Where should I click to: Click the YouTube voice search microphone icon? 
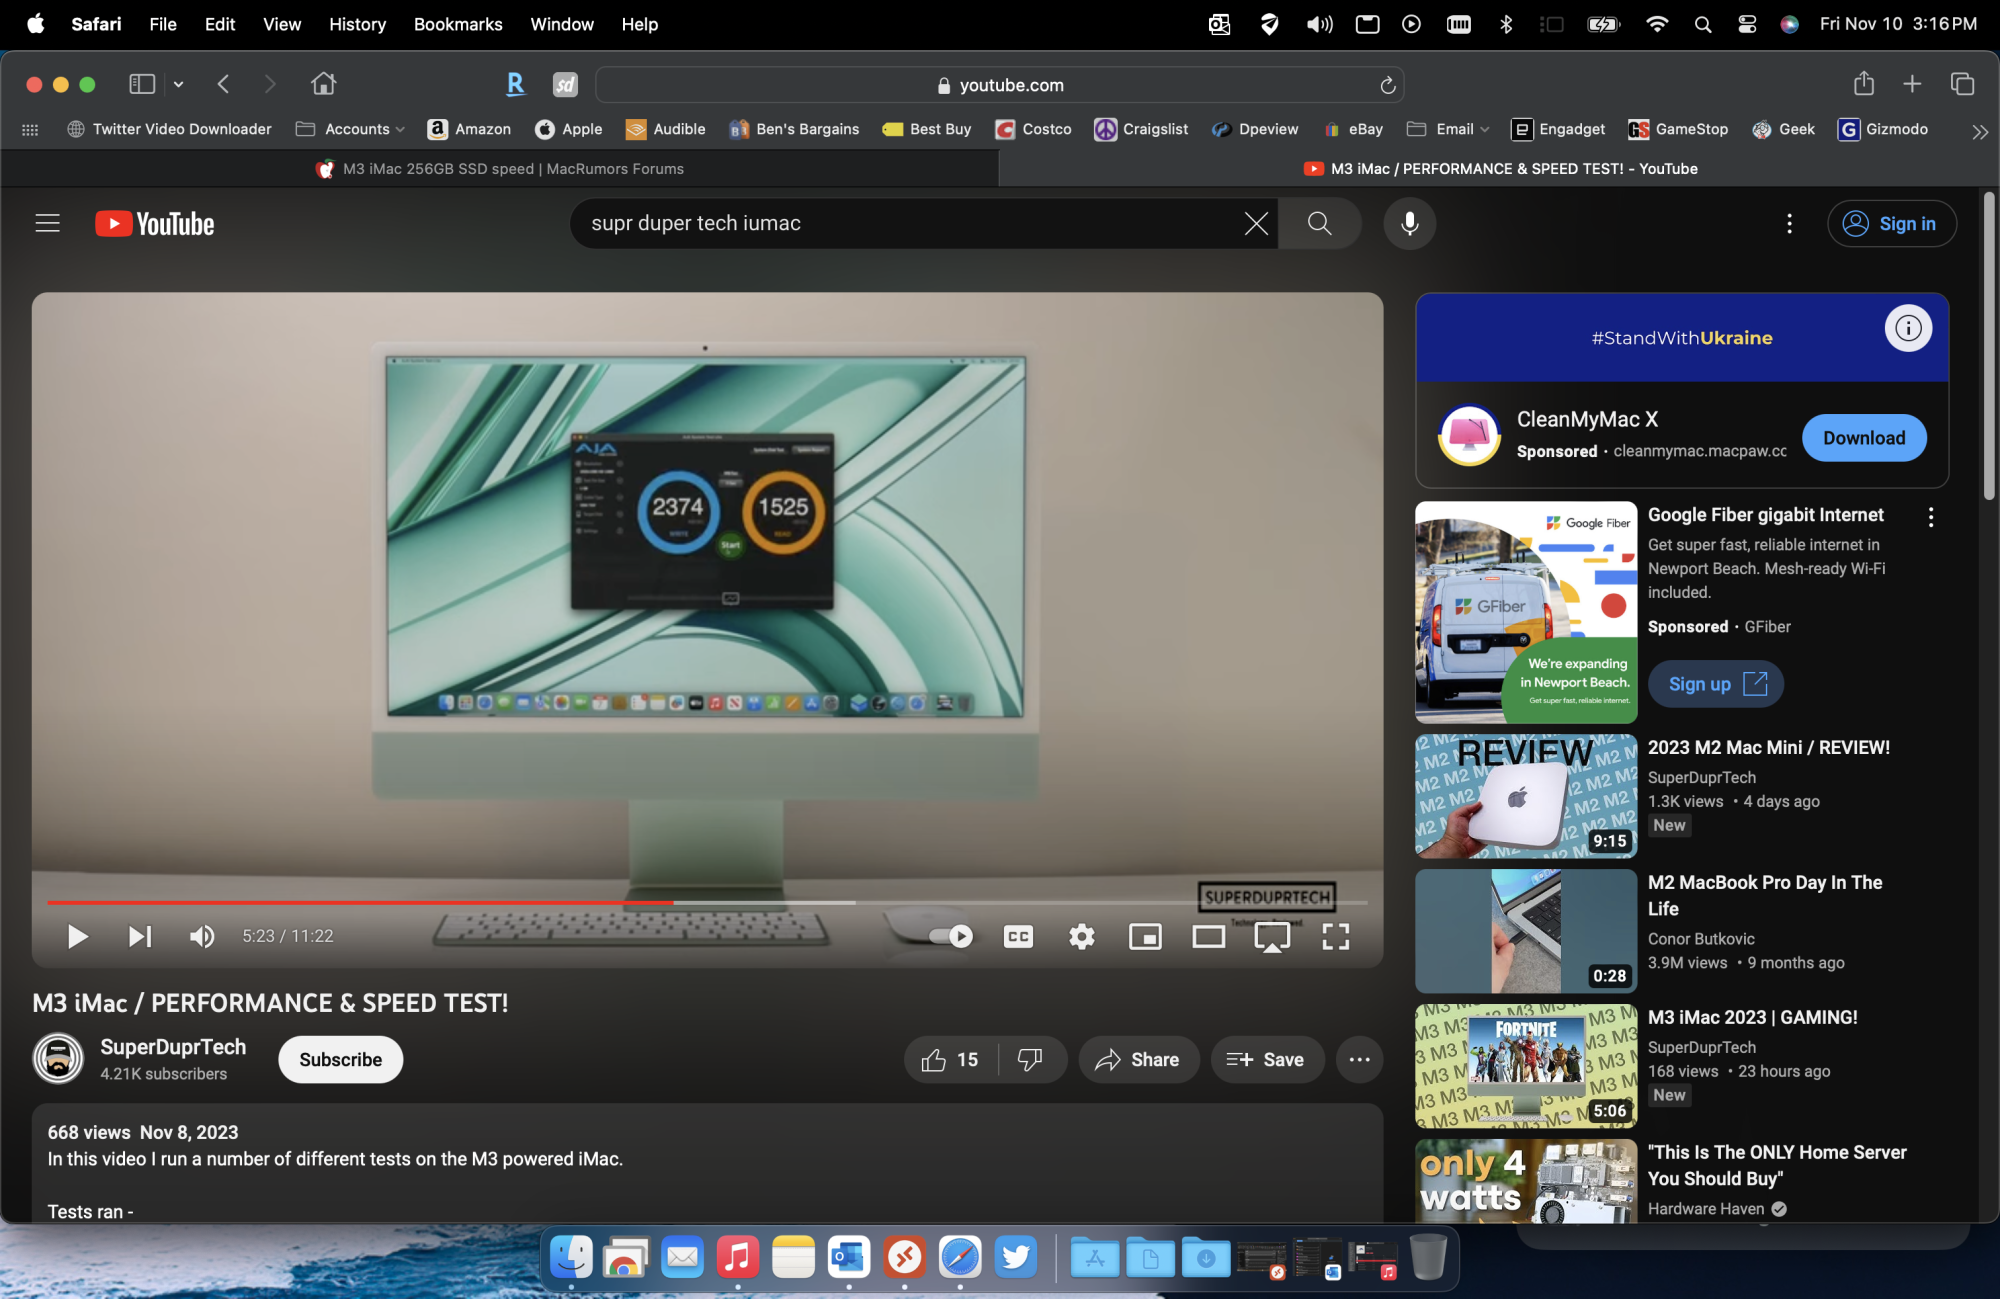click(1409, 223)
